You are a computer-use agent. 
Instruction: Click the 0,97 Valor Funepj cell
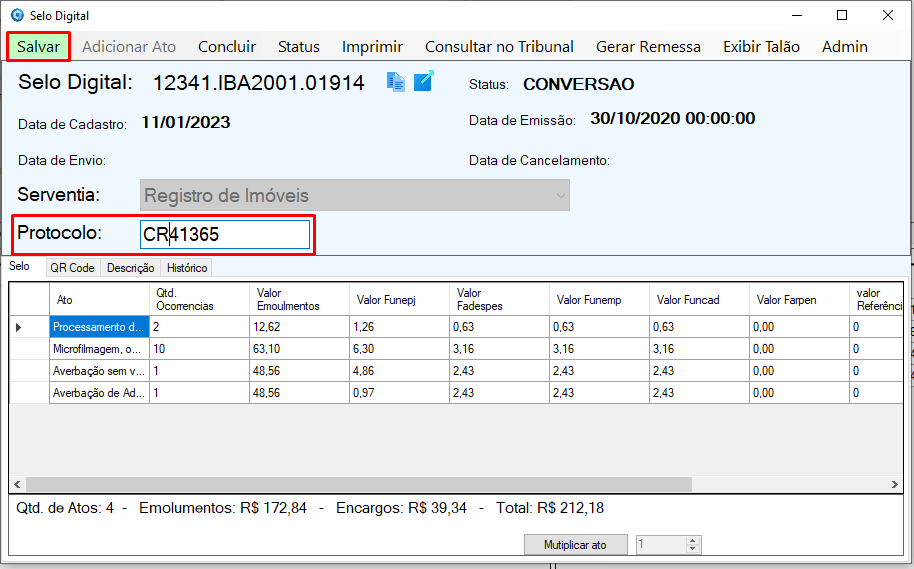point(399,393)
